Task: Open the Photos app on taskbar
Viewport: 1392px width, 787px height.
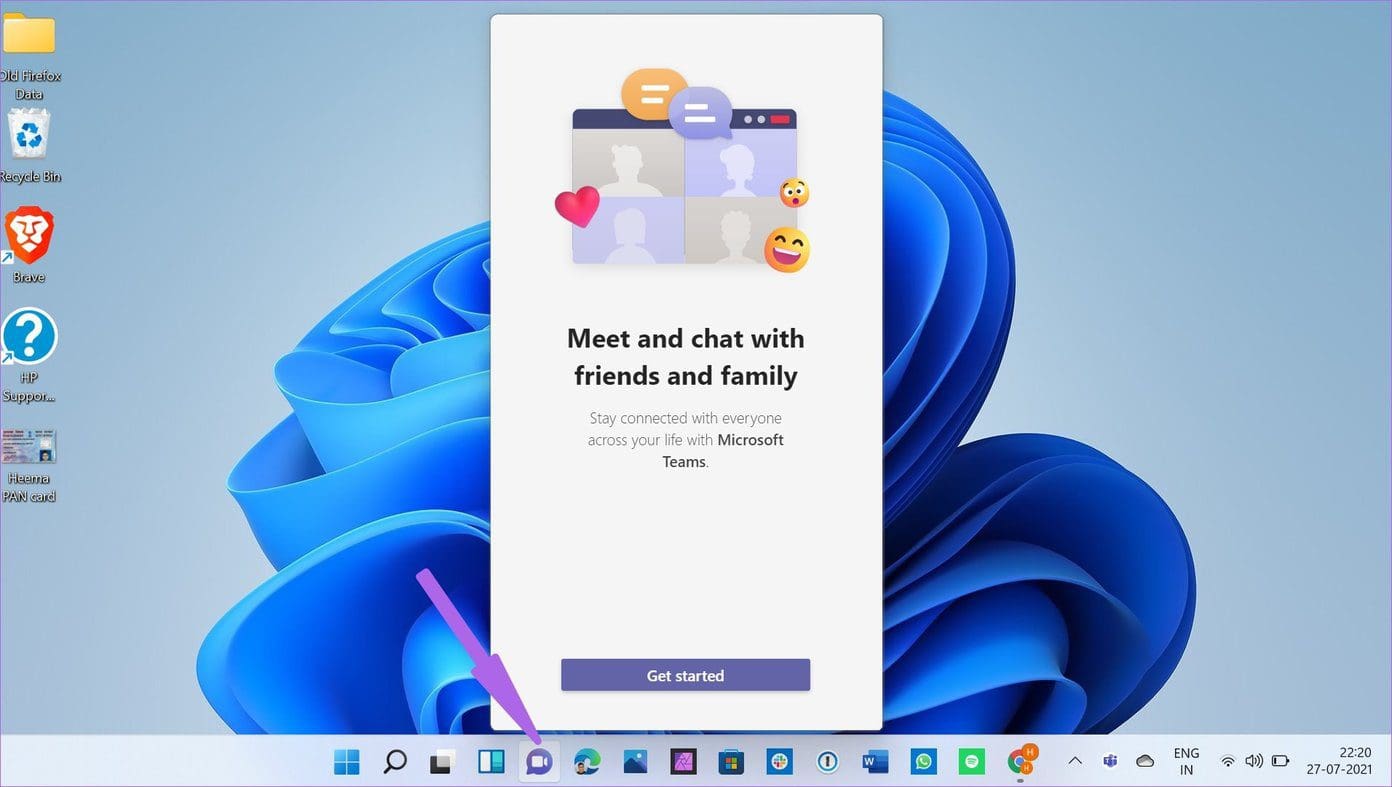Action: pos(635,762)
